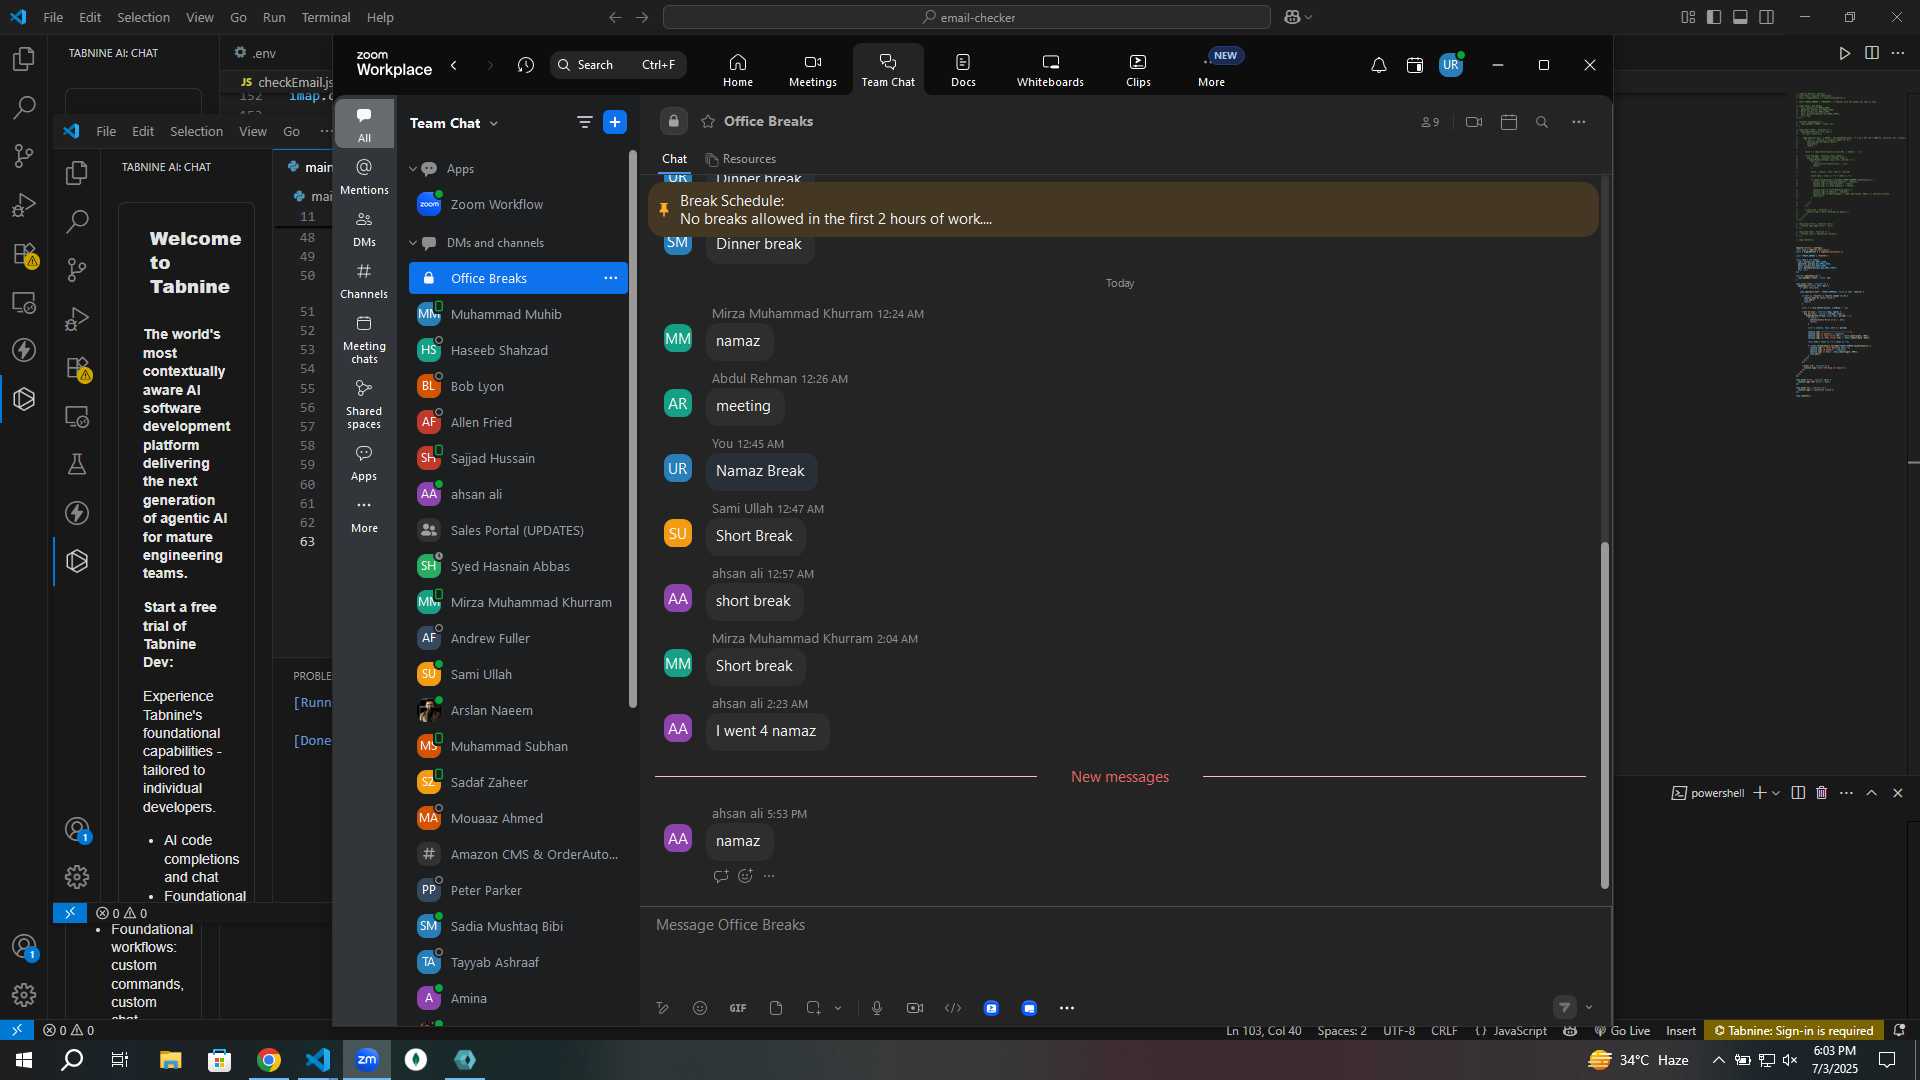Open Windows Start menu
Image resolution: width=1920 pixels, height=1080 pixels.
click(24, 1060)
